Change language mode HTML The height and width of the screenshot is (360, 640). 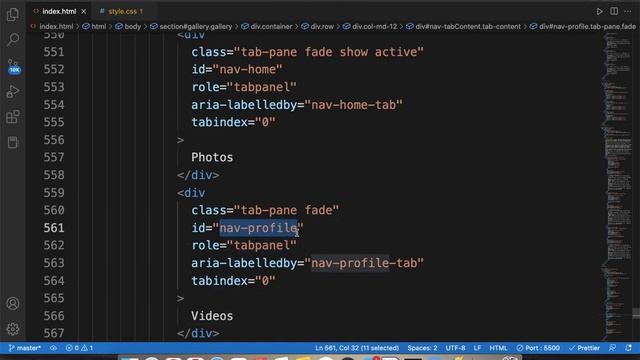[498, 348]
